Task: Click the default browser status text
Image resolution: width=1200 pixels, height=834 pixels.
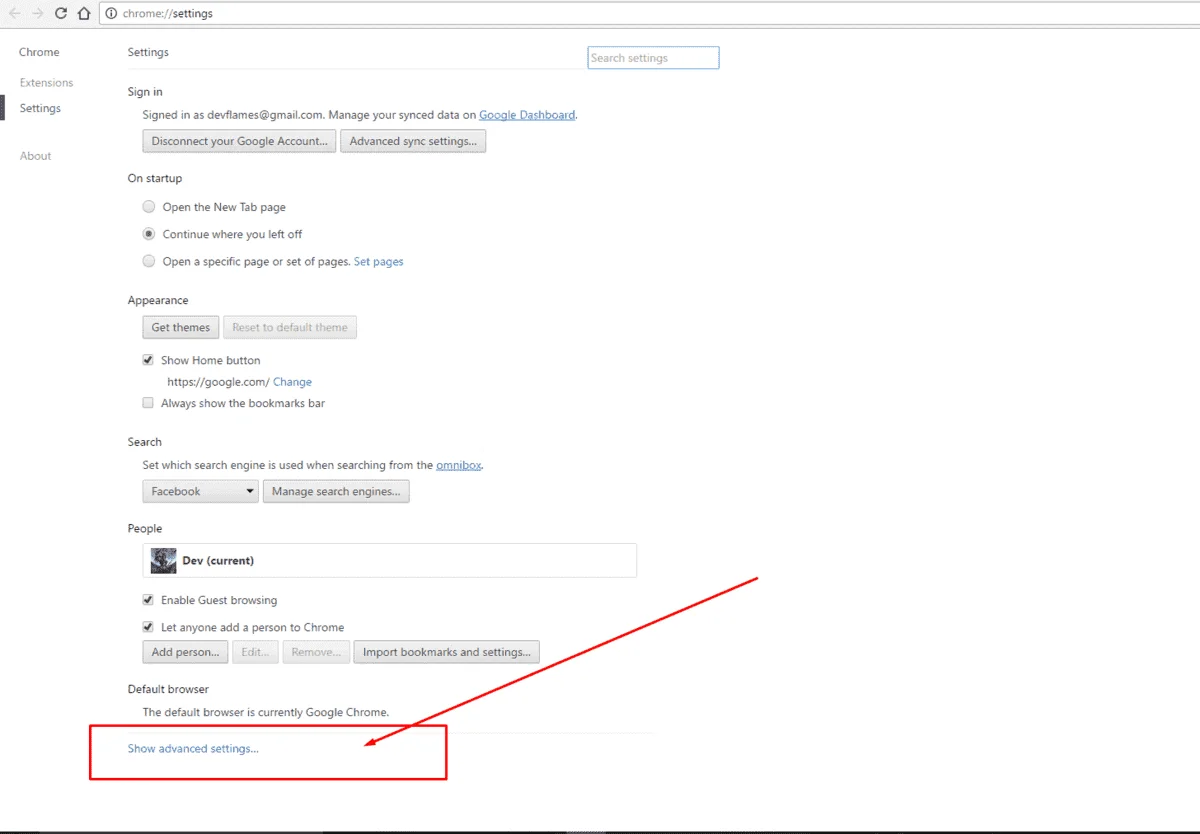Action: 266,713
